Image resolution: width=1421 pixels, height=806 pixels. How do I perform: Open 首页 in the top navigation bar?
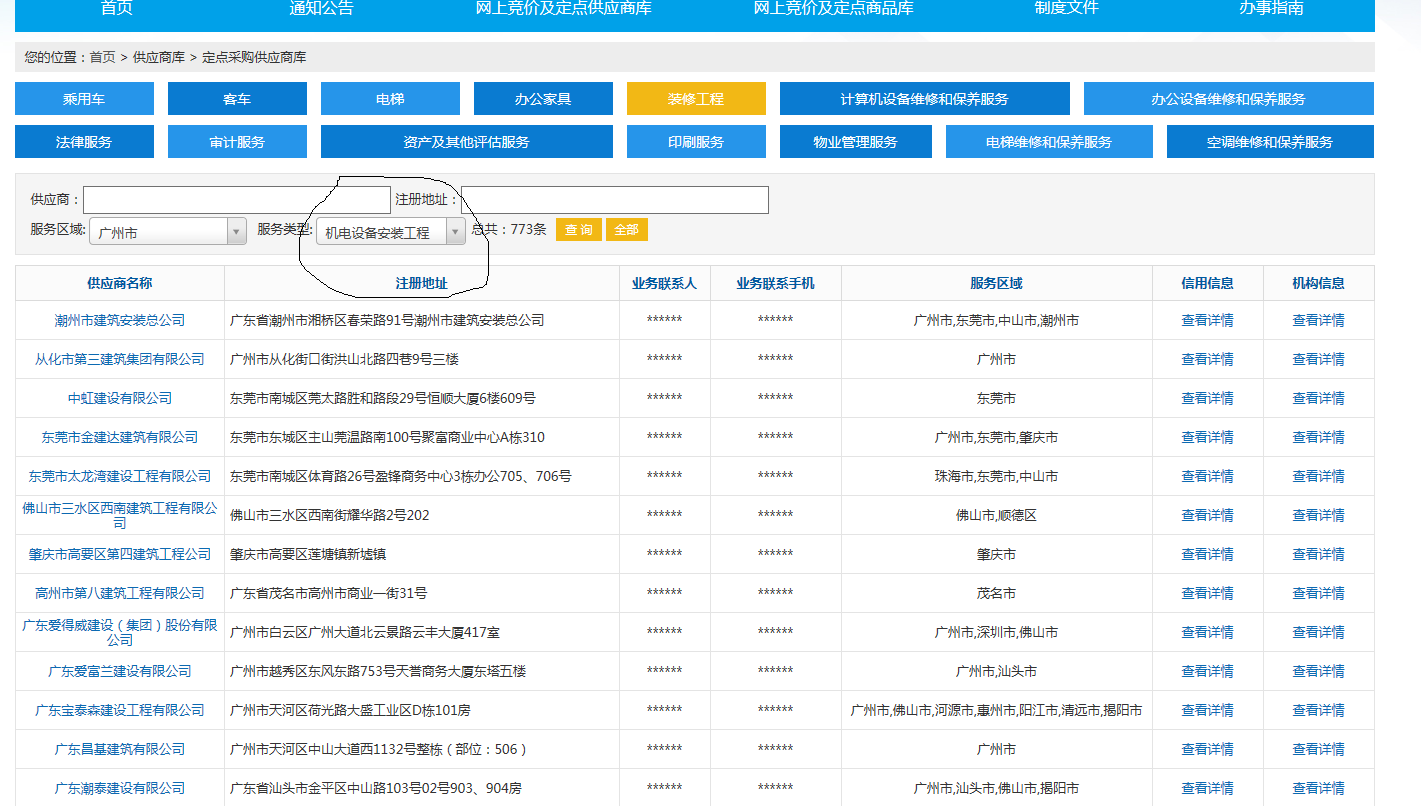pos(113,10)
